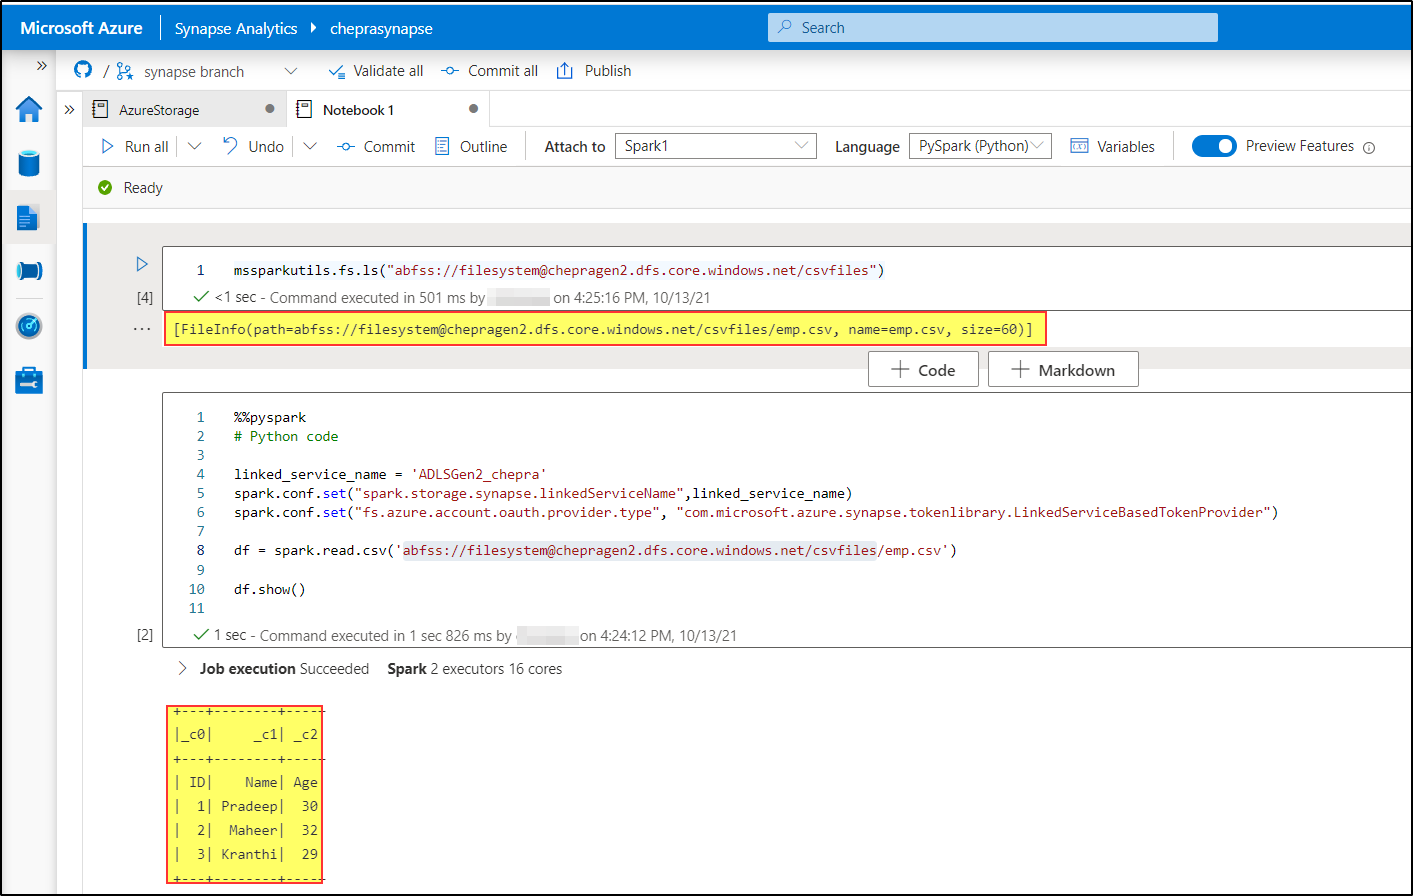This screenshot has width=1413, height=896.
Task: Expand the resource pane next to AzureStorage tab
Action: [x=69, y=110]
